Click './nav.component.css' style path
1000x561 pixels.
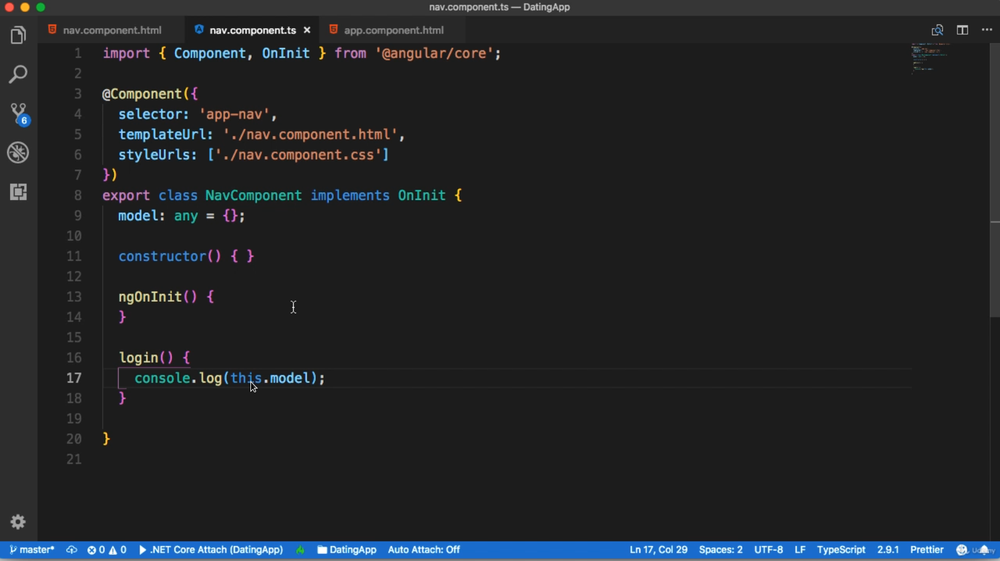tap(298, 155)
